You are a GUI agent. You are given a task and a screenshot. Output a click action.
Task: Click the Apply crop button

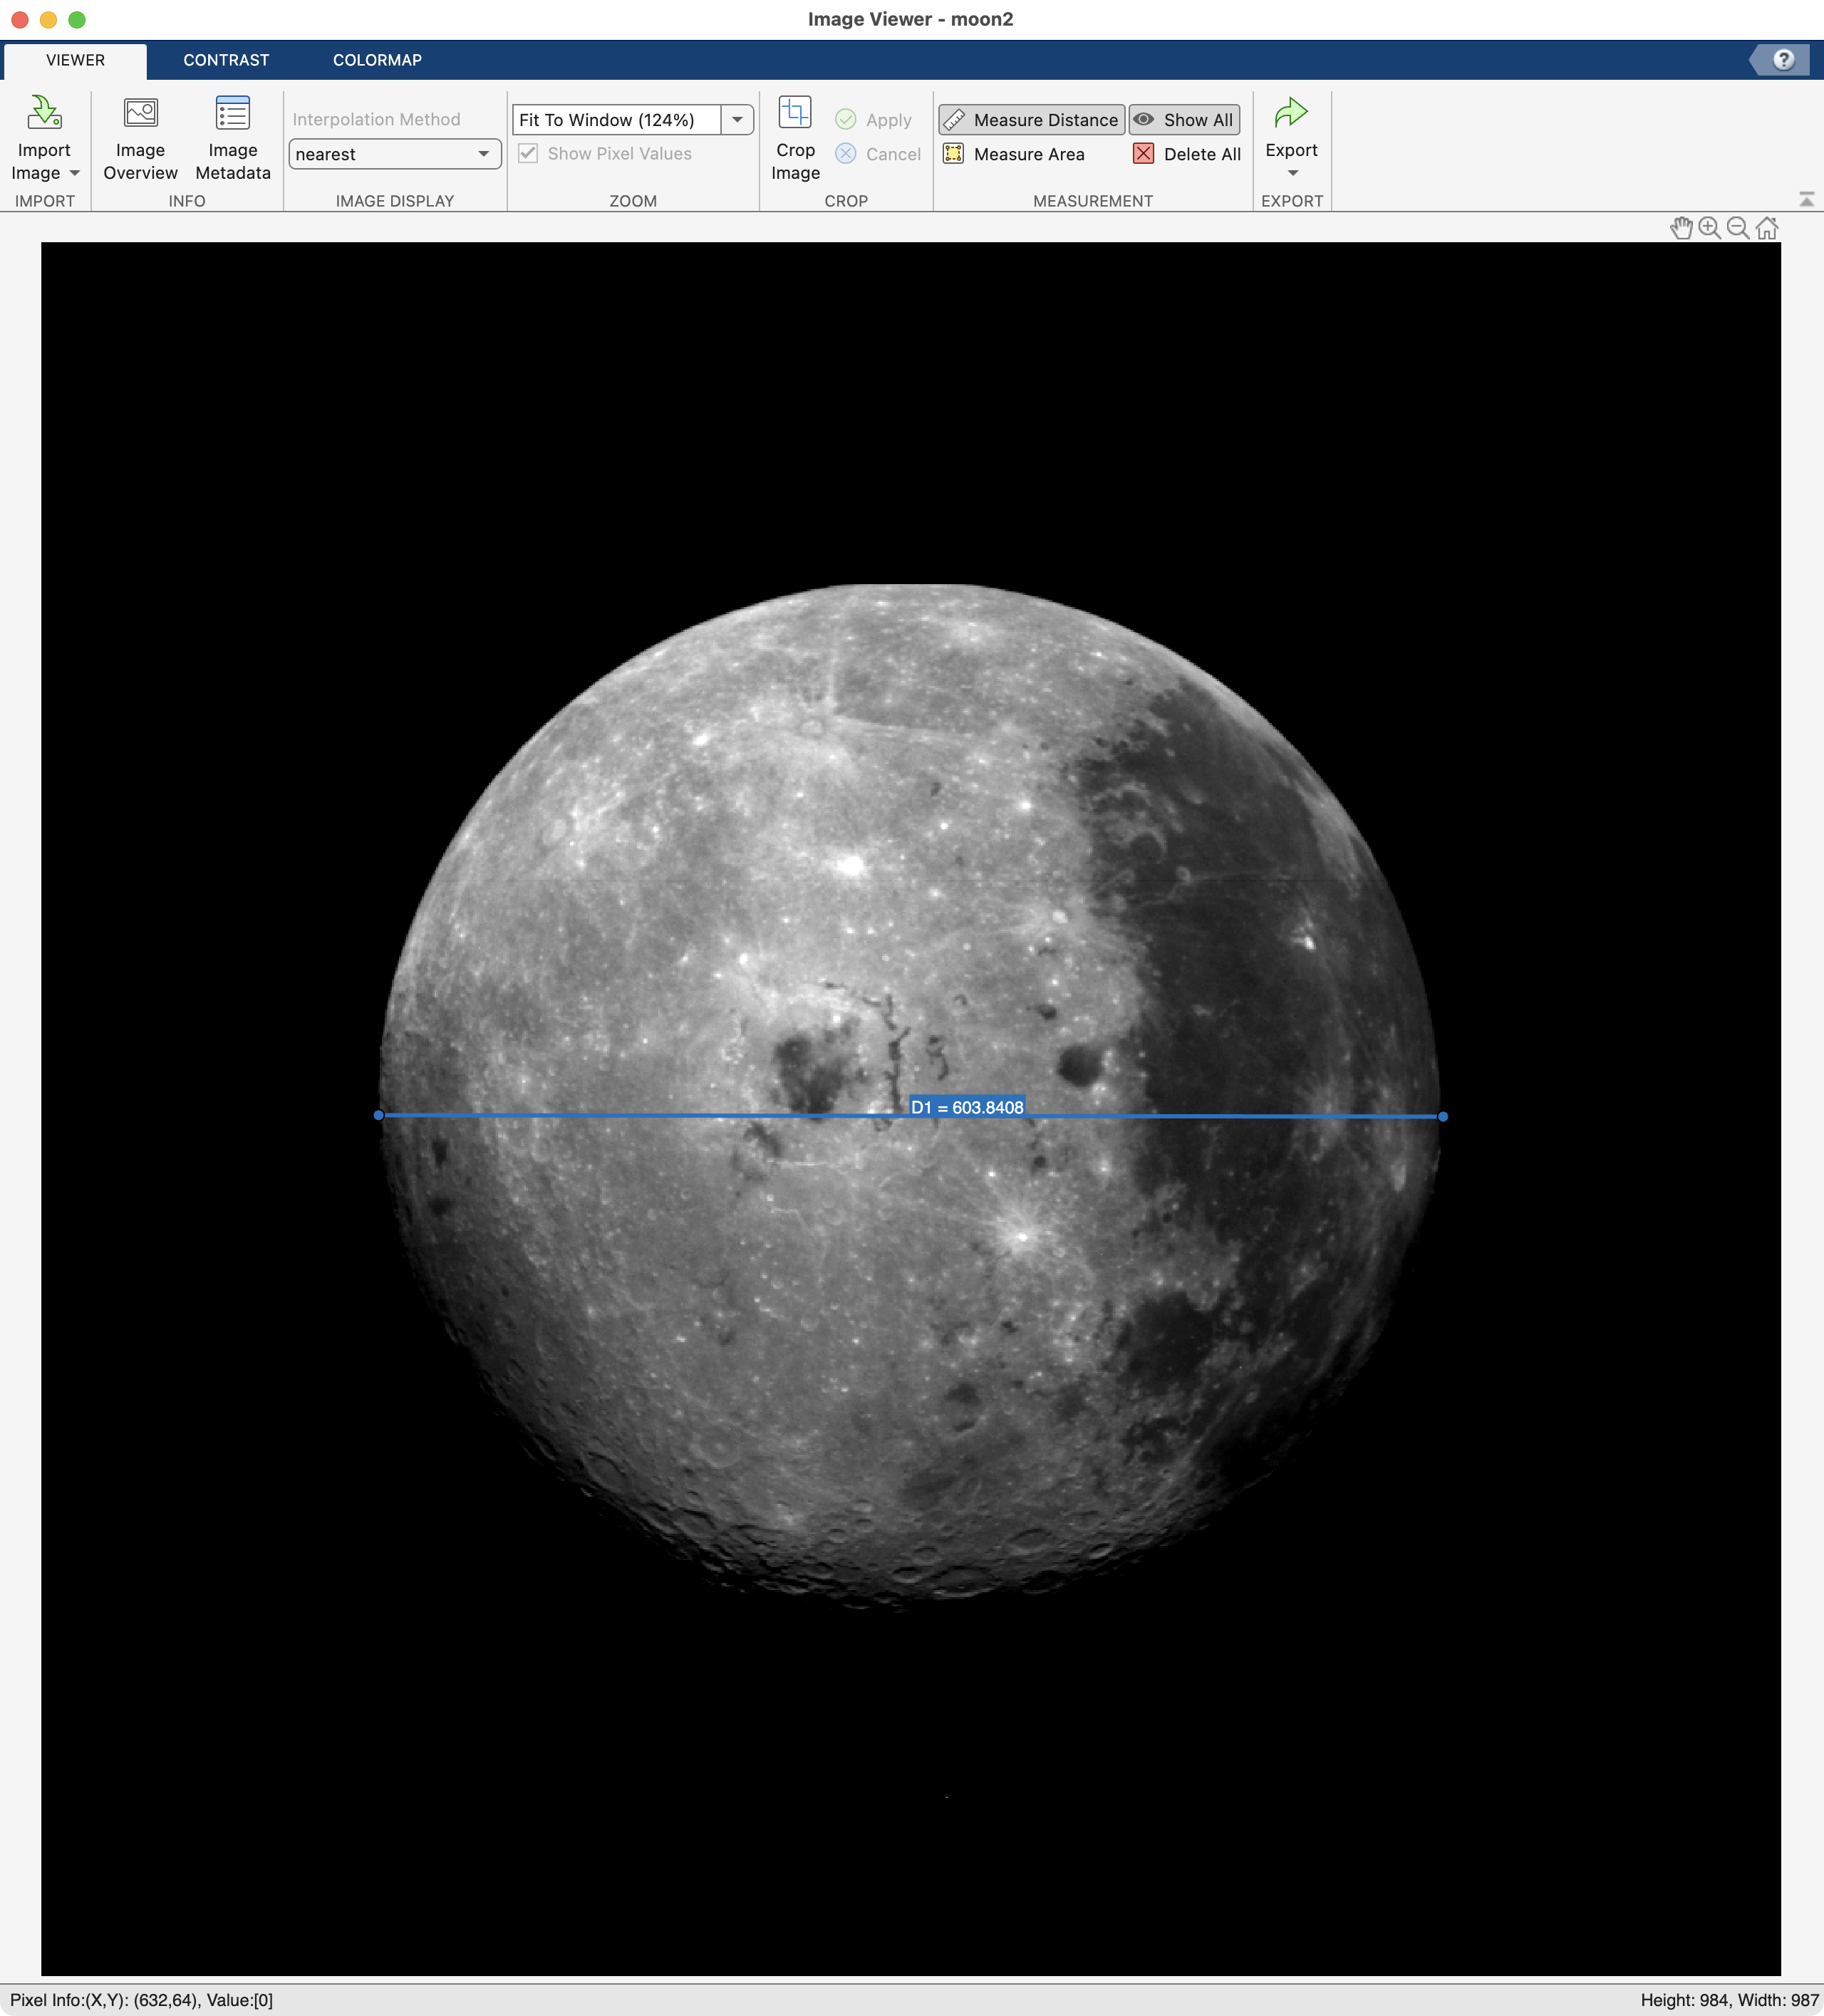pyautogui.click(x=874, y=120)
